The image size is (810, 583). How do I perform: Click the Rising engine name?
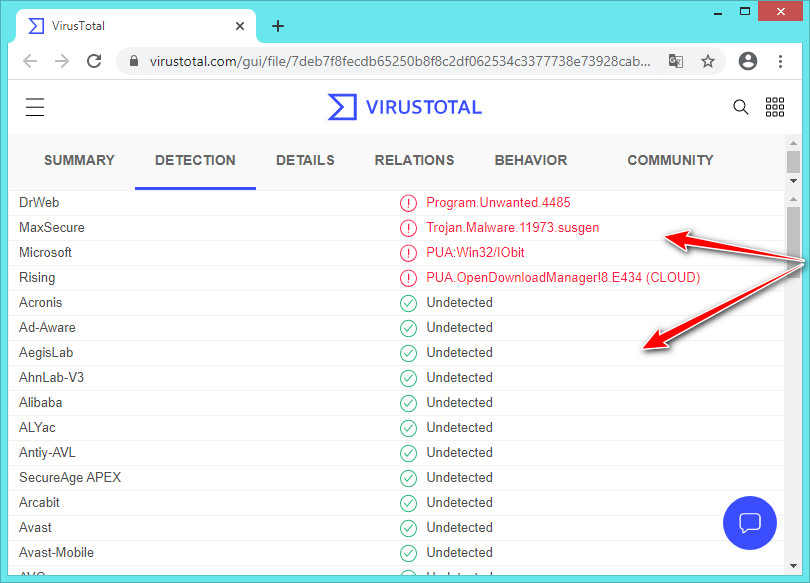[x=37, y=278]
